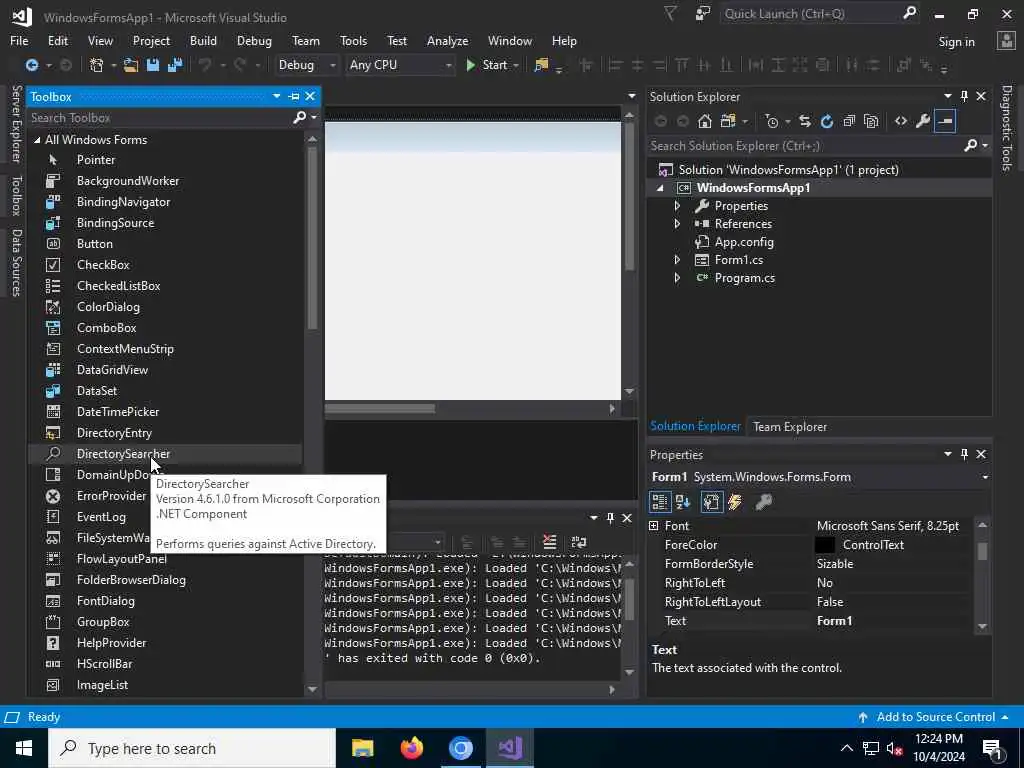Click the Sign in link

956,42
